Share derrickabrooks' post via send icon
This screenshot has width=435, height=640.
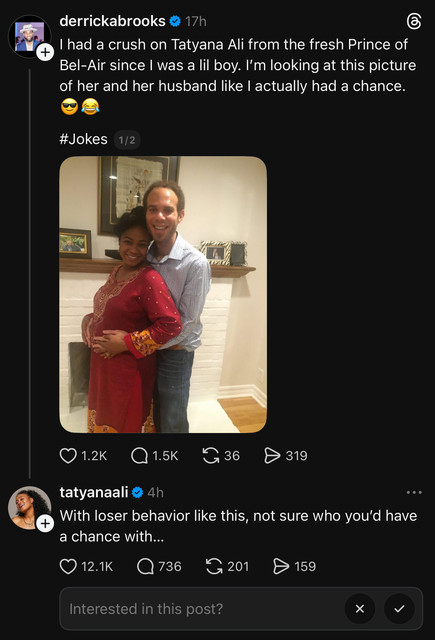pos(272,456)
